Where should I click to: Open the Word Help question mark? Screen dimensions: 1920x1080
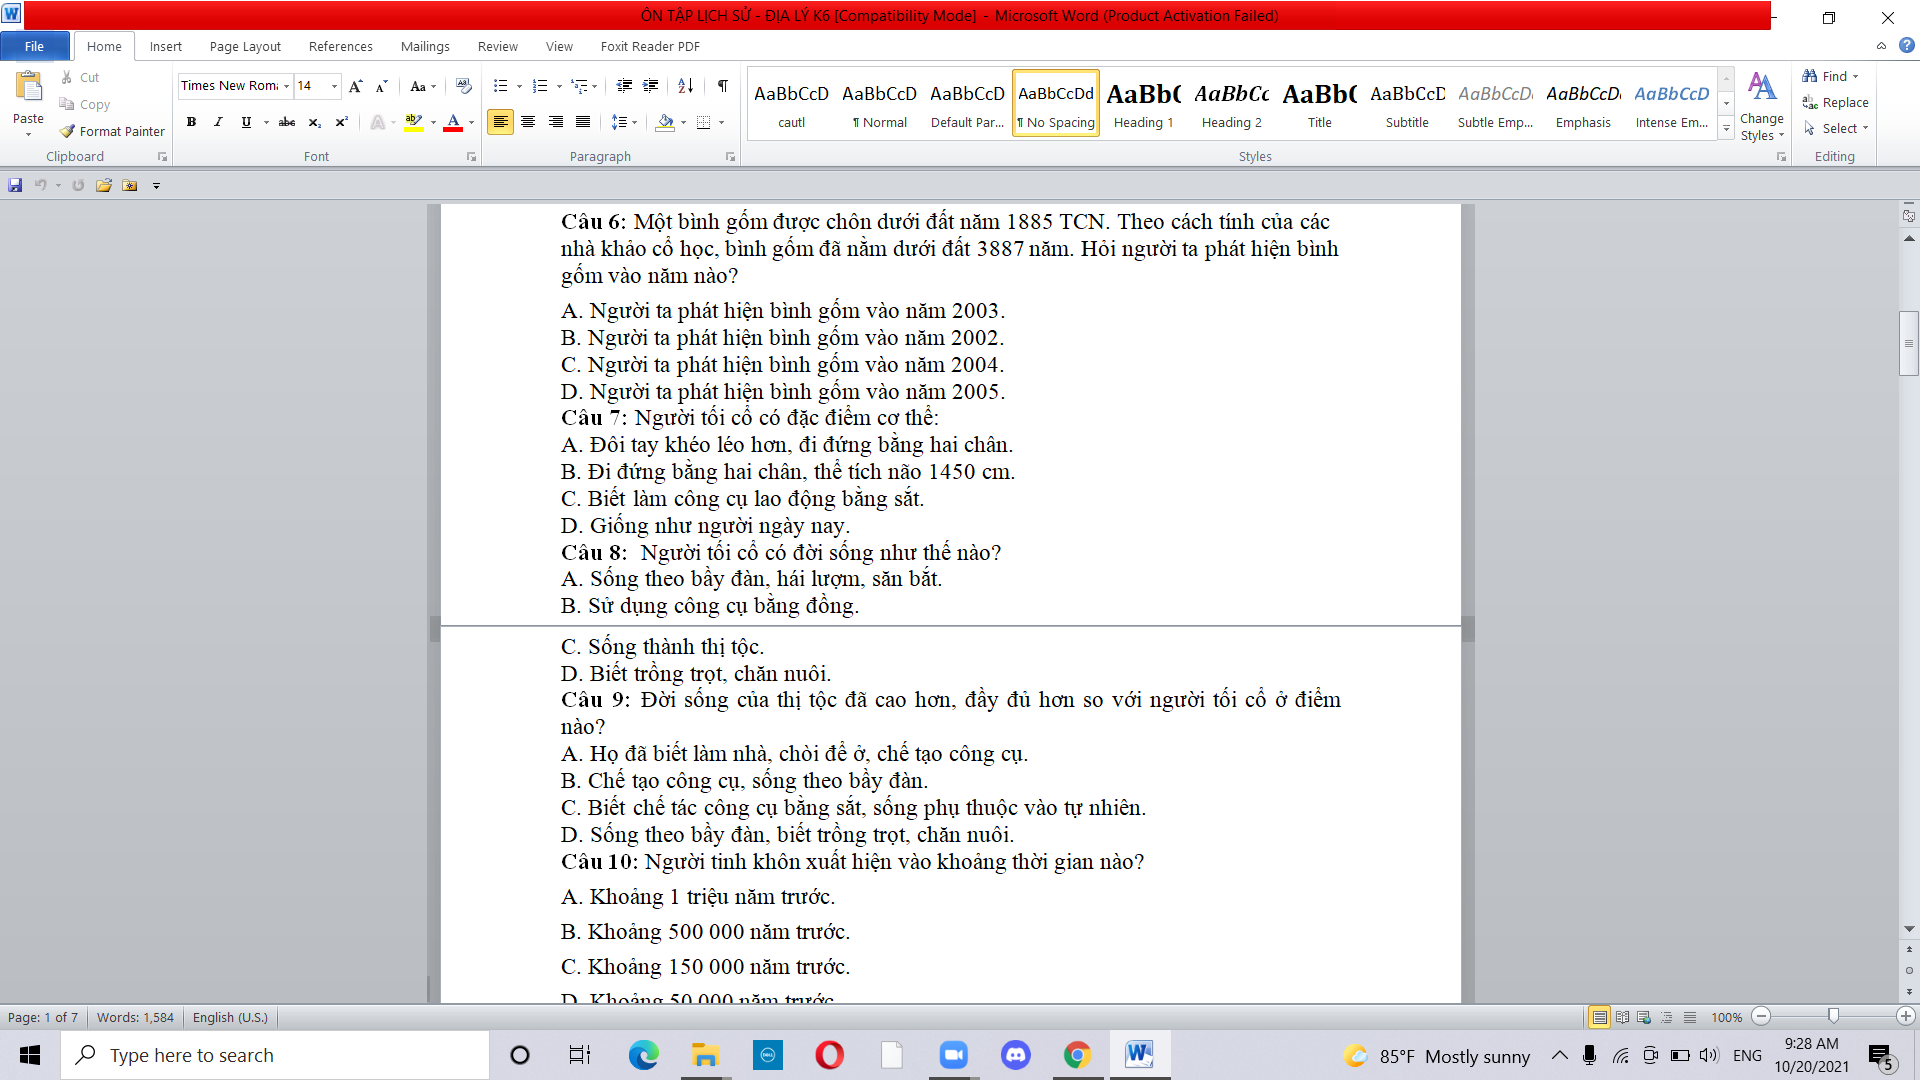tap(1907, 46)
